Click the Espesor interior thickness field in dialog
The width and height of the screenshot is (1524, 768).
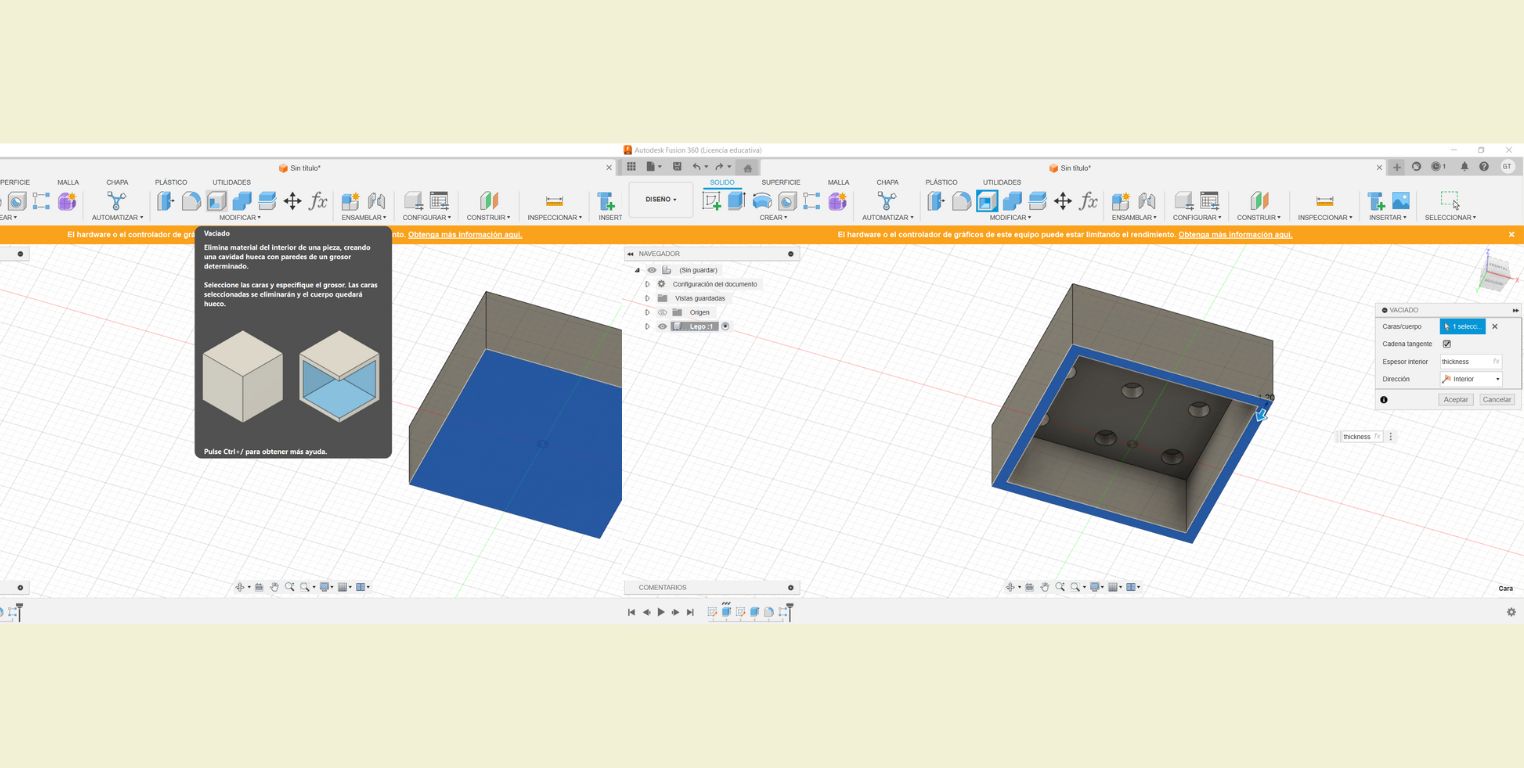pyautogui.click(x=1471, y=361)
